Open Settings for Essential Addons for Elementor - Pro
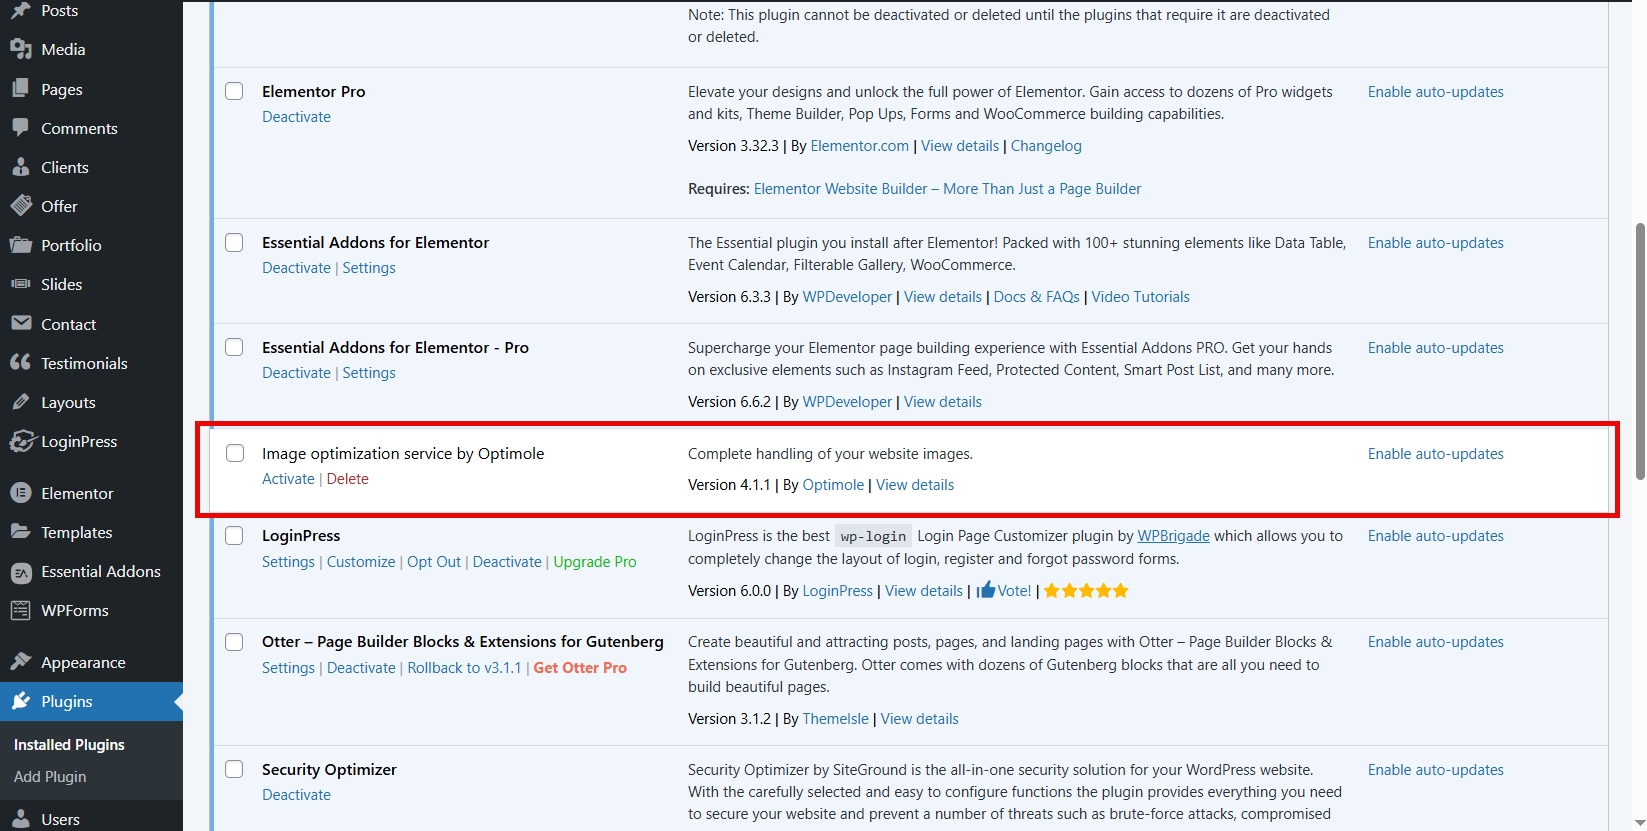The height and width of the screenshot is (831, 1647). pyautogui.click(x=369, y=373)
